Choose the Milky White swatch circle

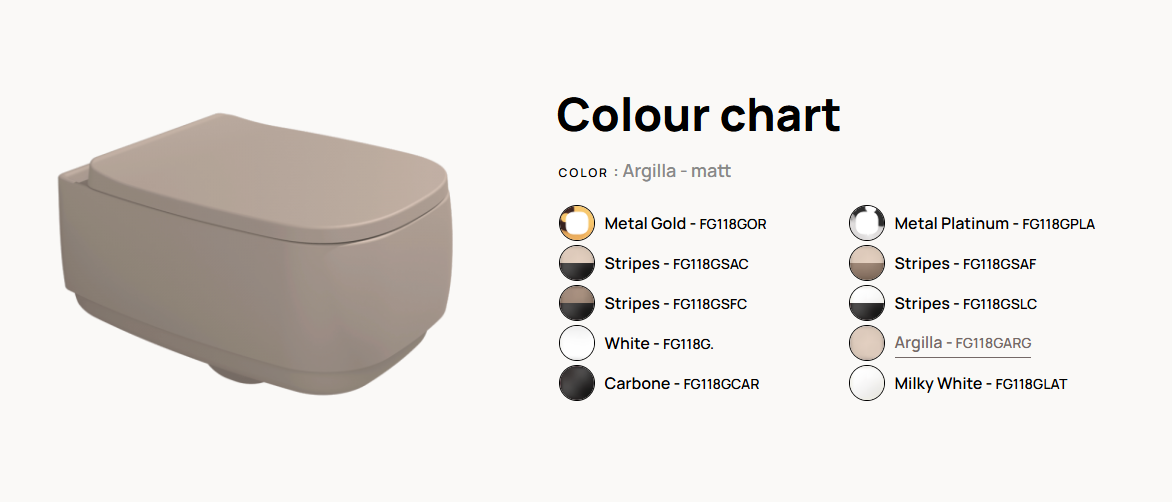[x=866, y=383]
